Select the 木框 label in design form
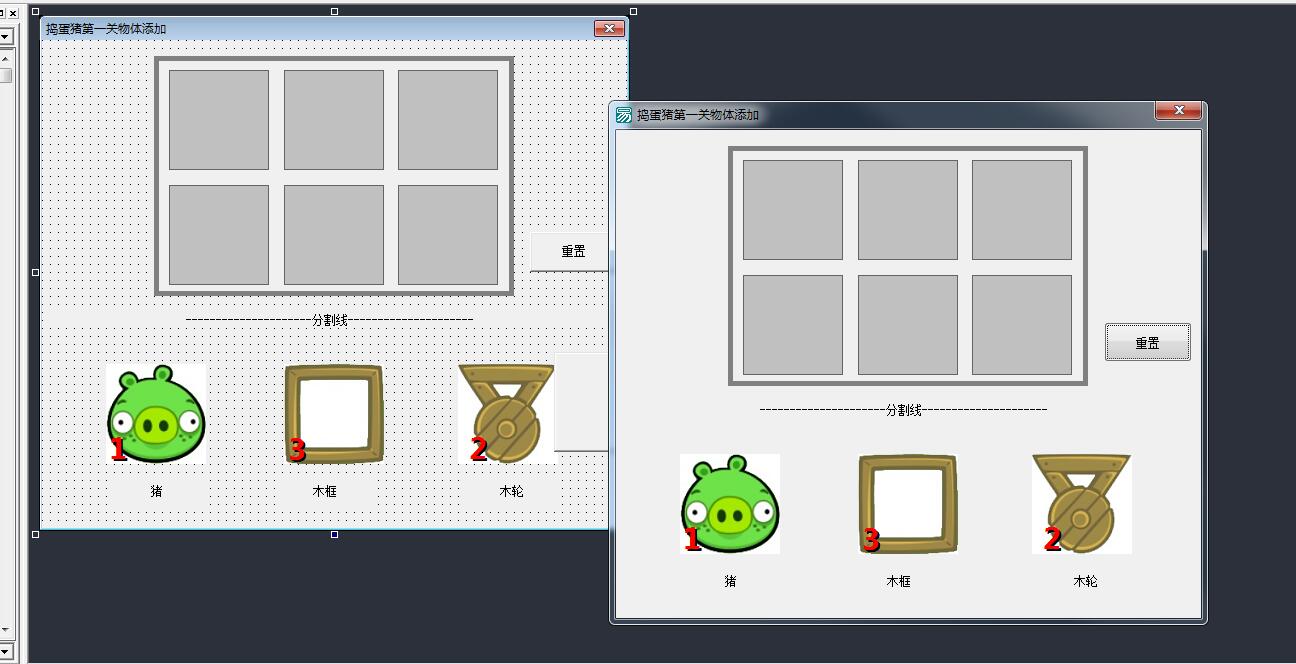The height and width of the screenshot is (664, 1296). tap(325, 491)
